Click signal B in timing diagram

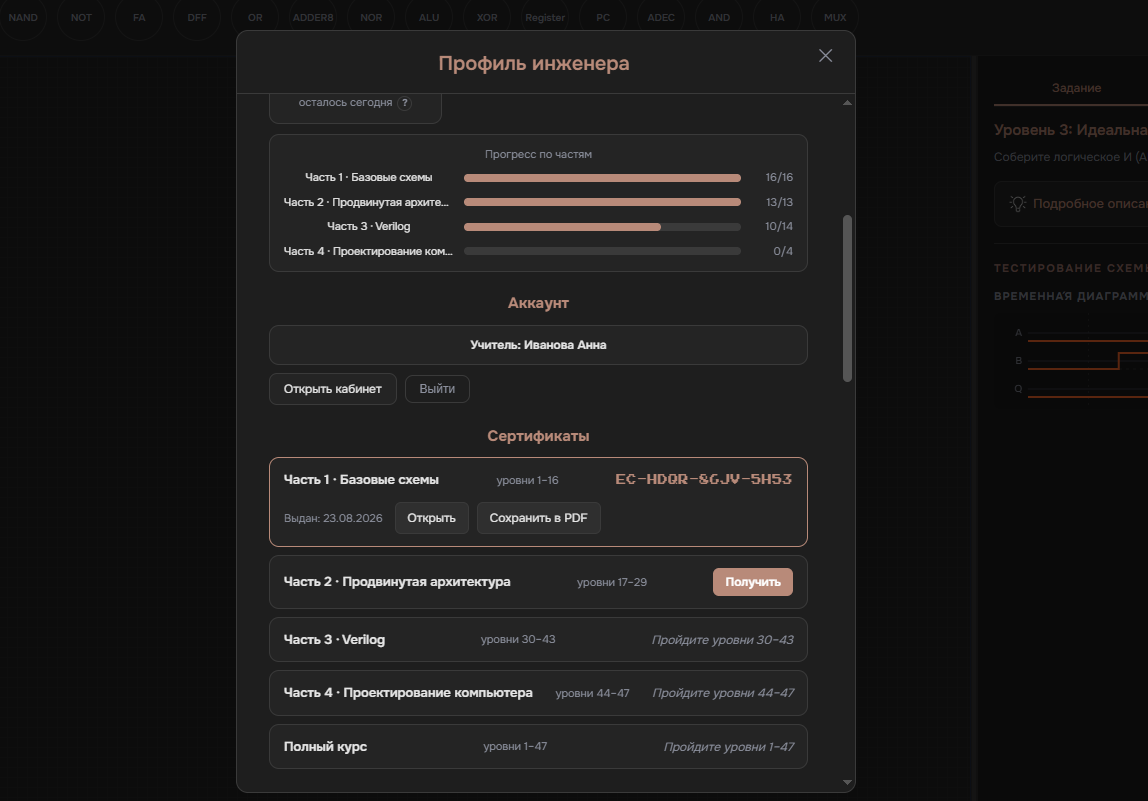[x=1018, y=361]
